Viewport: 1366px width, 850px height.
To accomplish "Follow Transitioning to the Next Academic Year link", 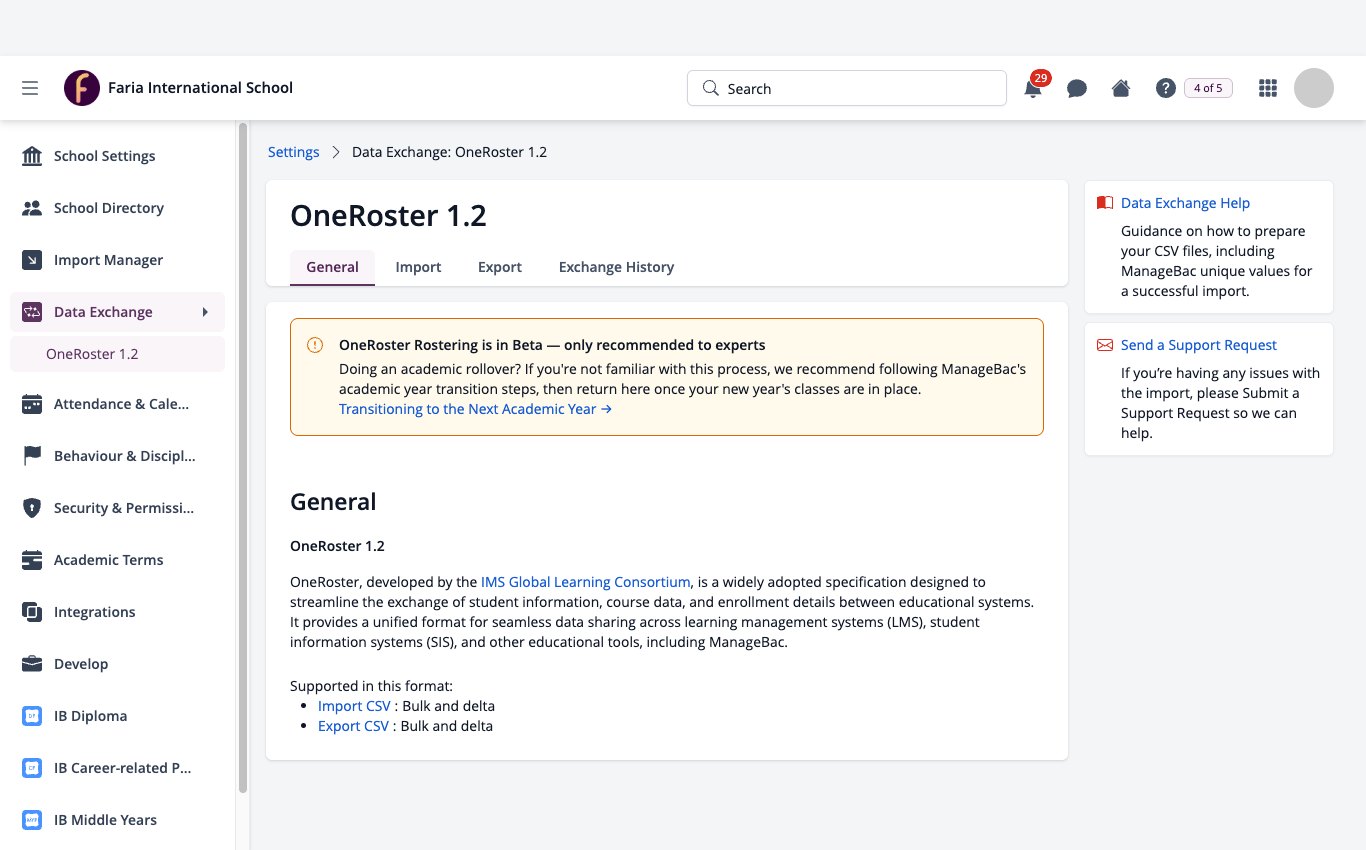I will click(x=475, y=409).
